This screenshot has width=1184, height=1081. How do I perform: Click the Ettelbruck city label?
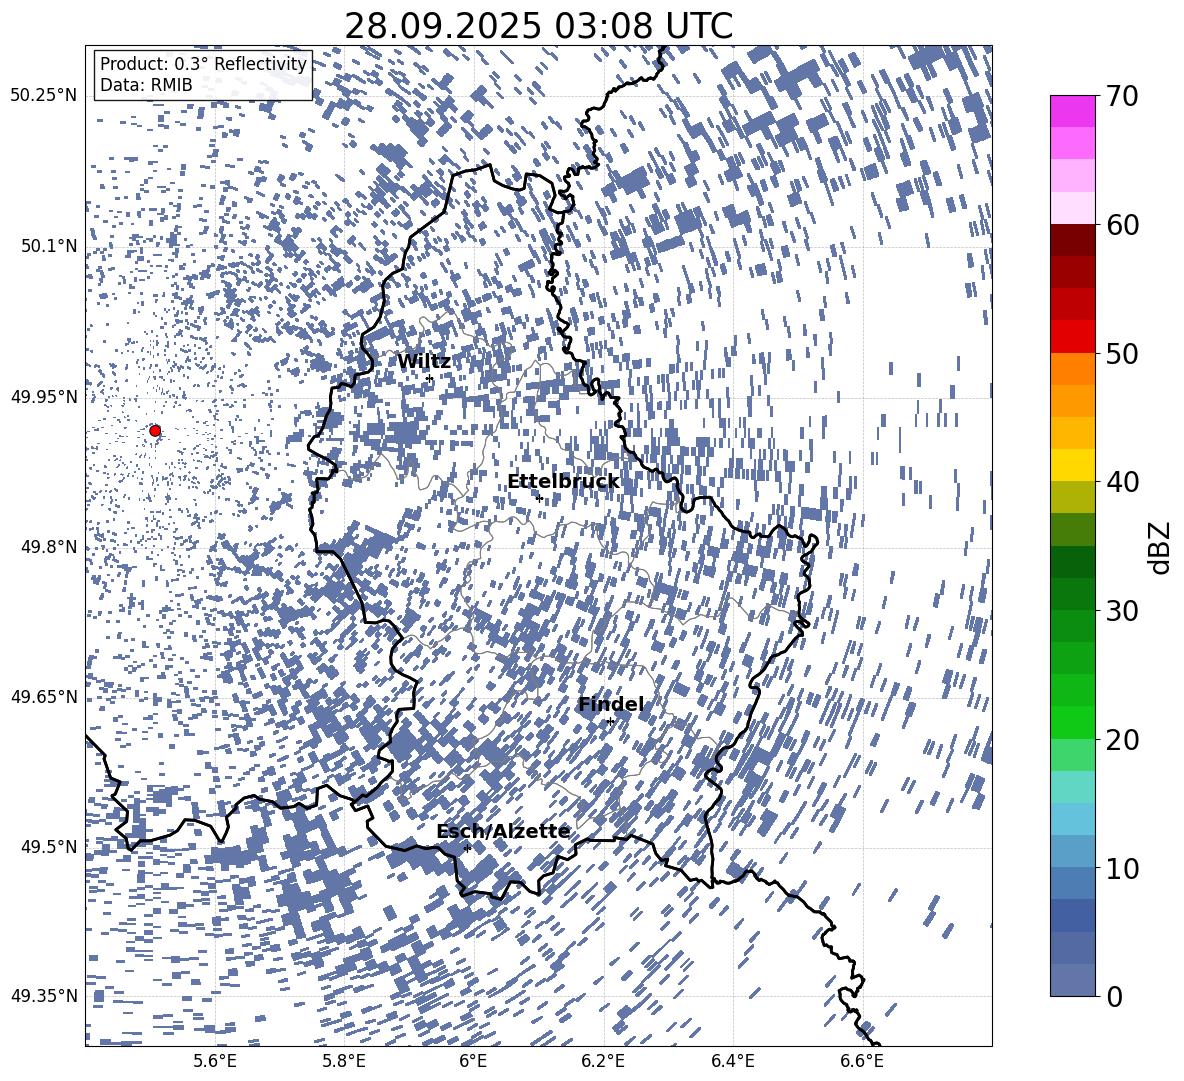(x=563, y=482)
